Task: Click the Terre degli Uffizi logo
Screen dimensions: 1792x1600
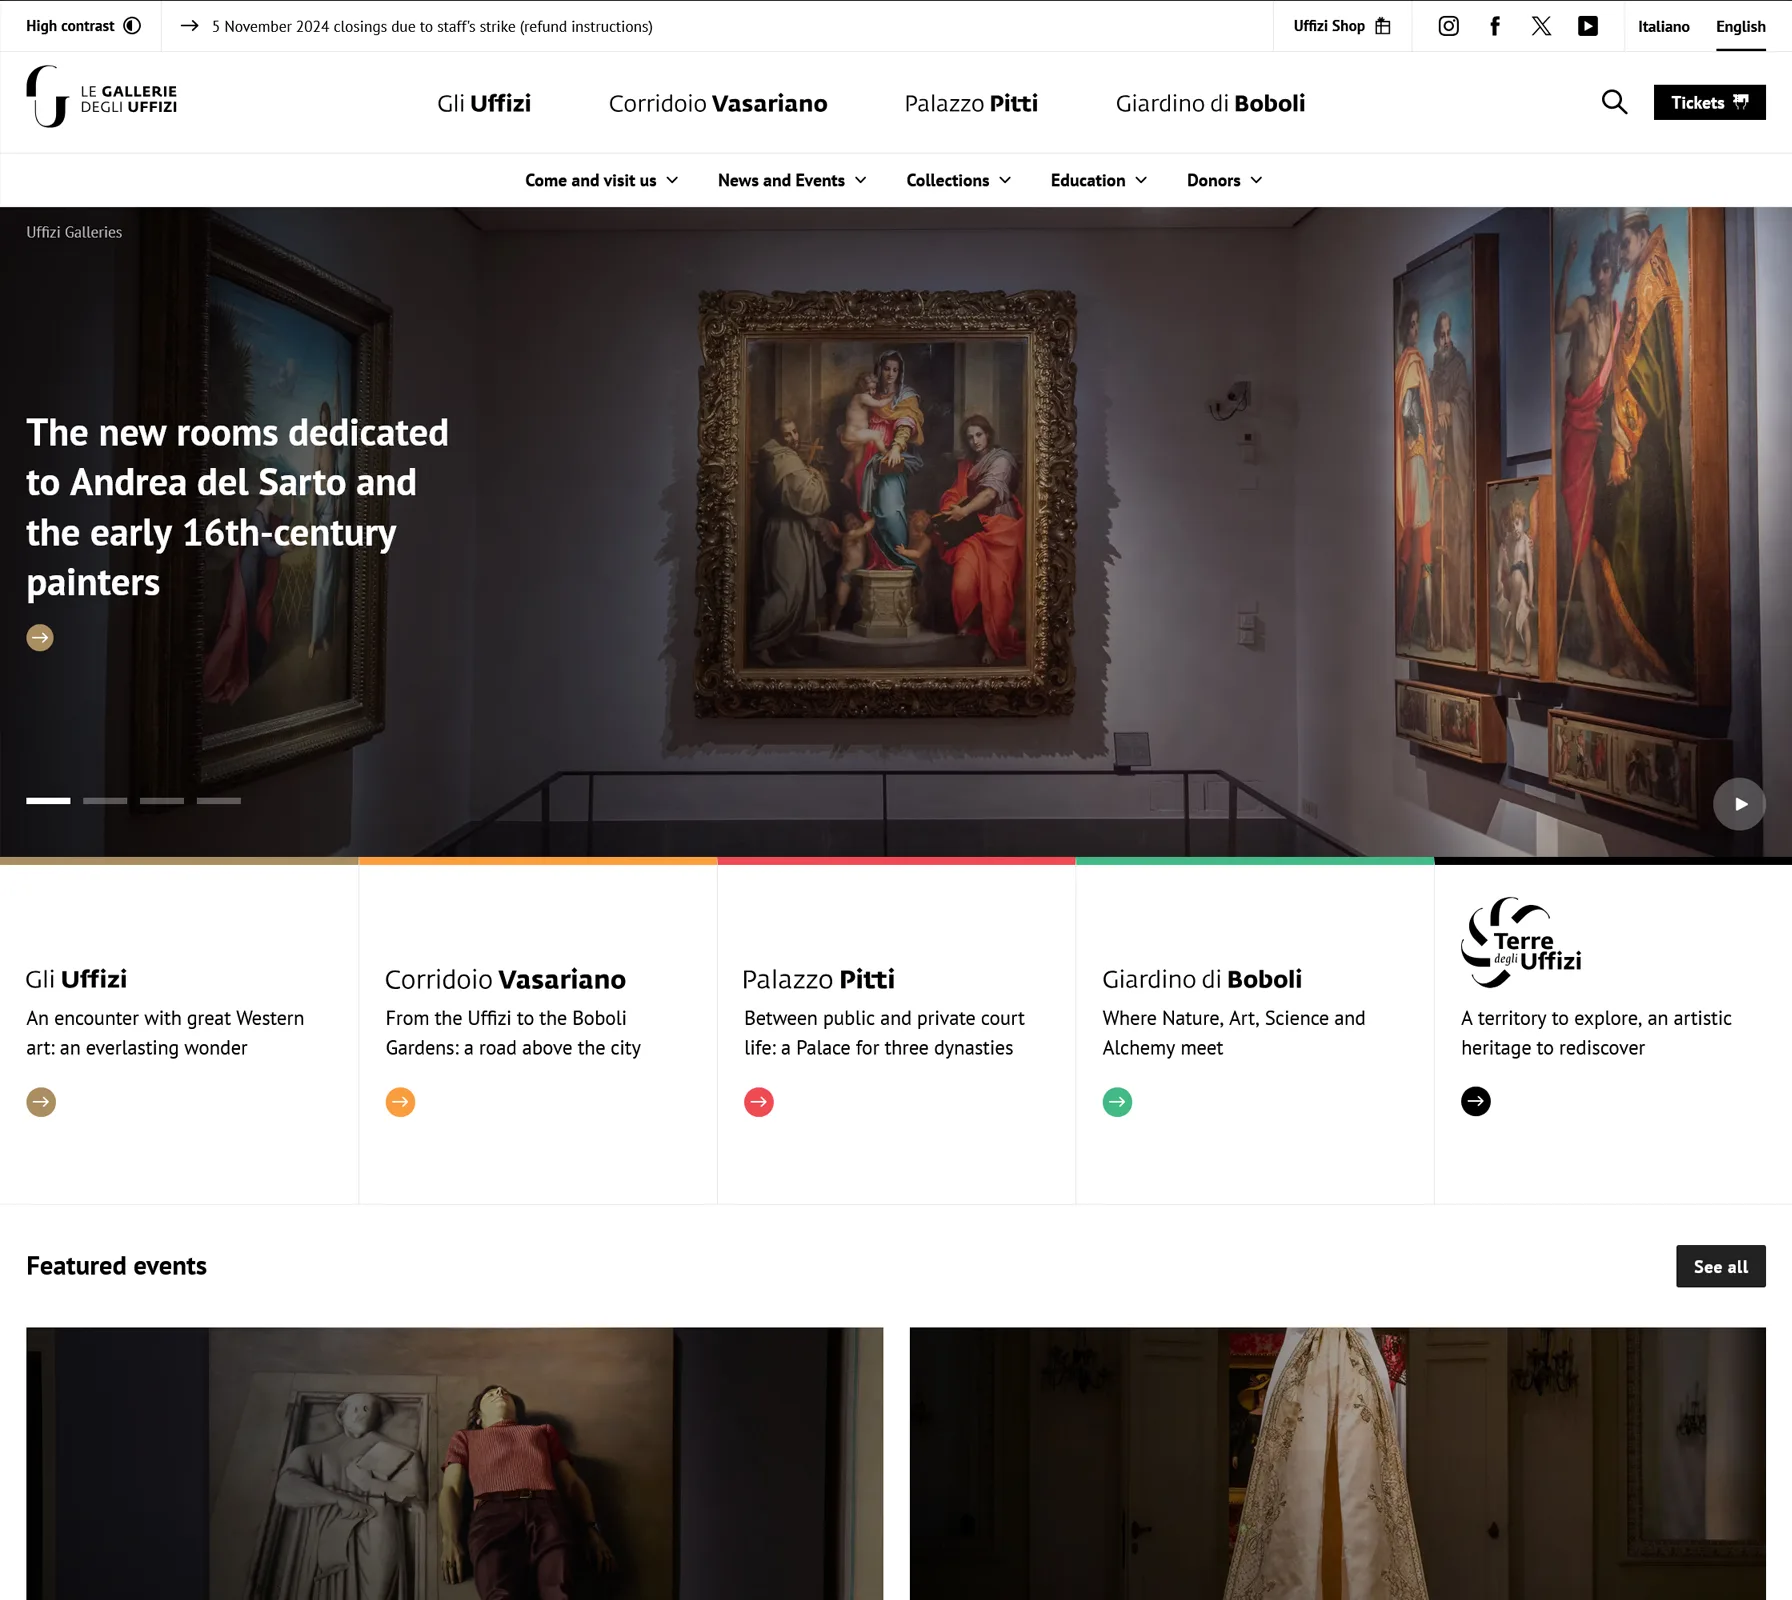Action: click(1521, 942)
